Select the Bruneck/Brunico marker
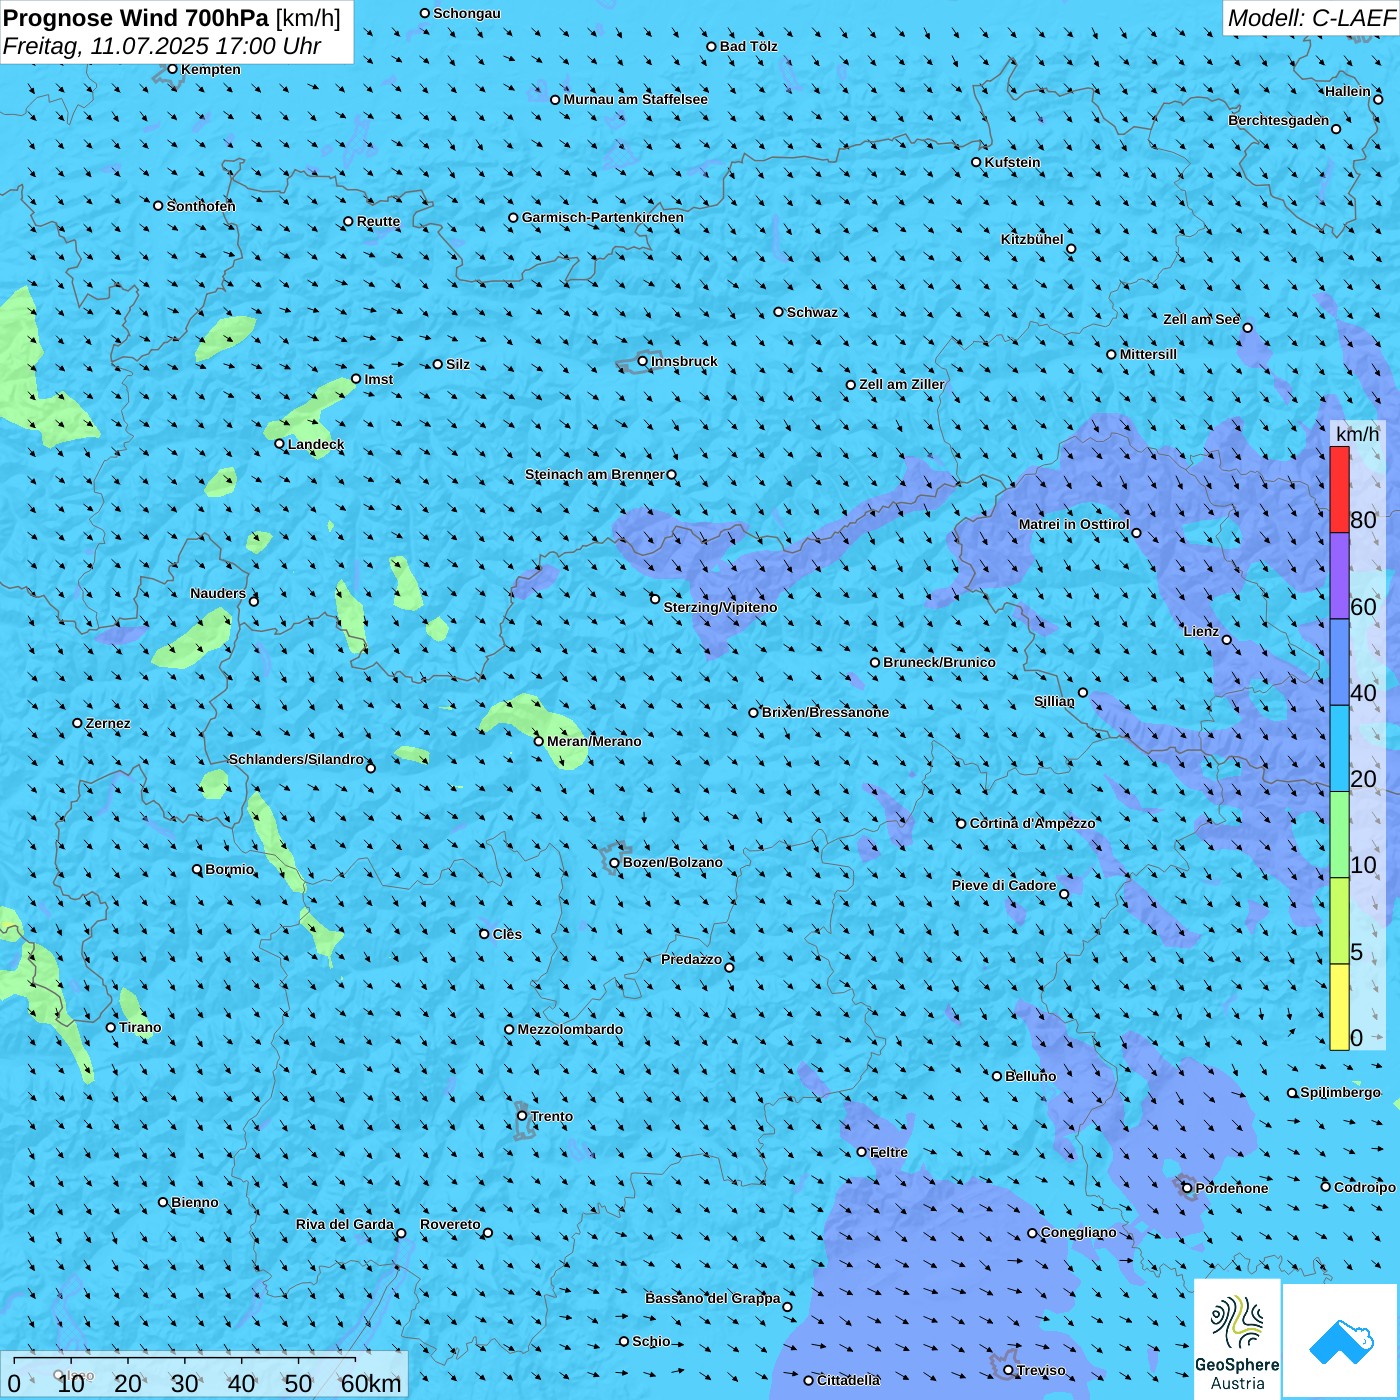 click(x=875, y=662)
